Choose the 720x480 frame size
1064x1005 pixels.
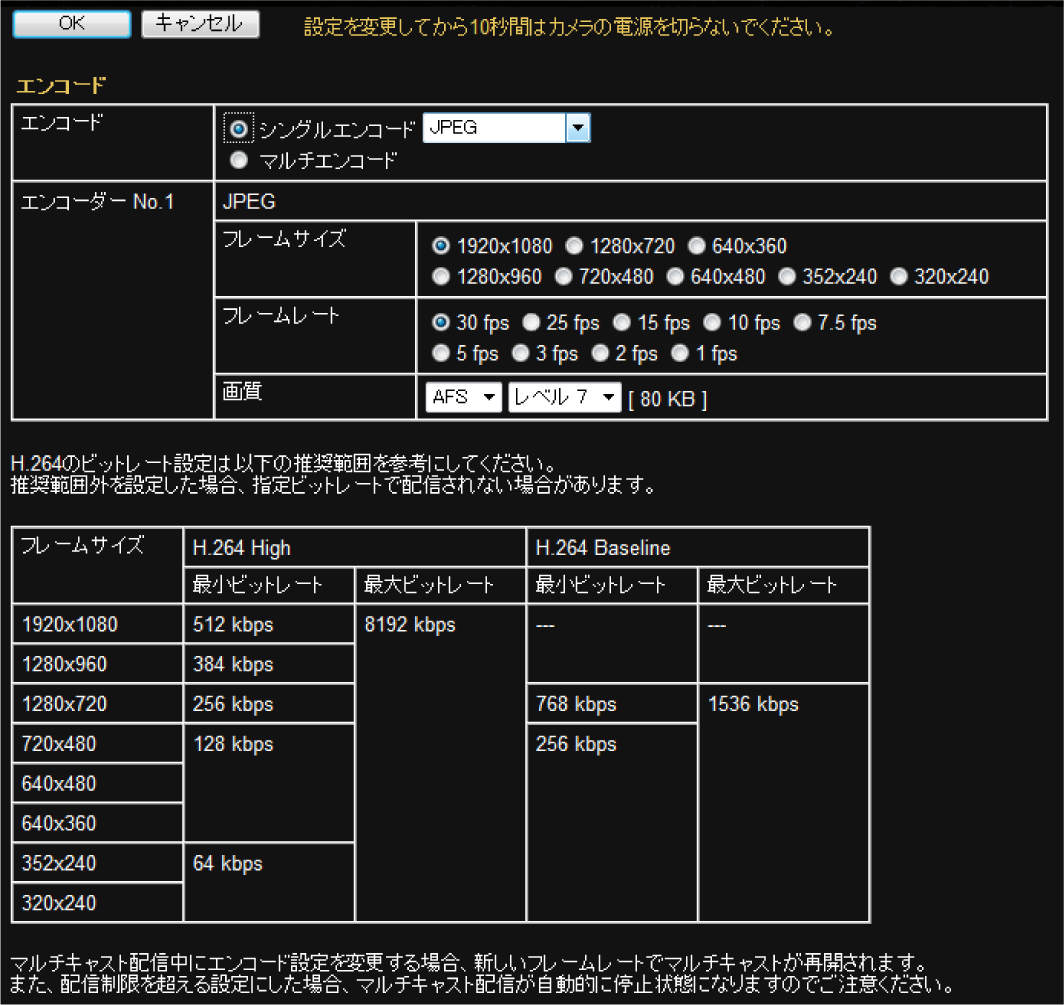pos(563,276)
